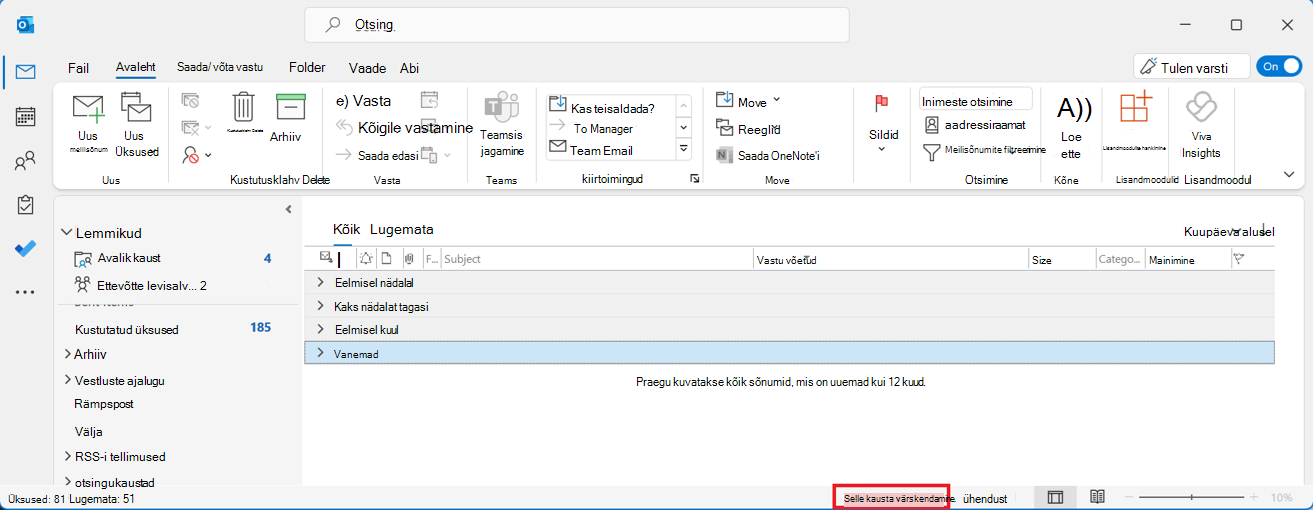Open the Saada/võta vastu tab
Screen dimensions: 1313x510
220,67
